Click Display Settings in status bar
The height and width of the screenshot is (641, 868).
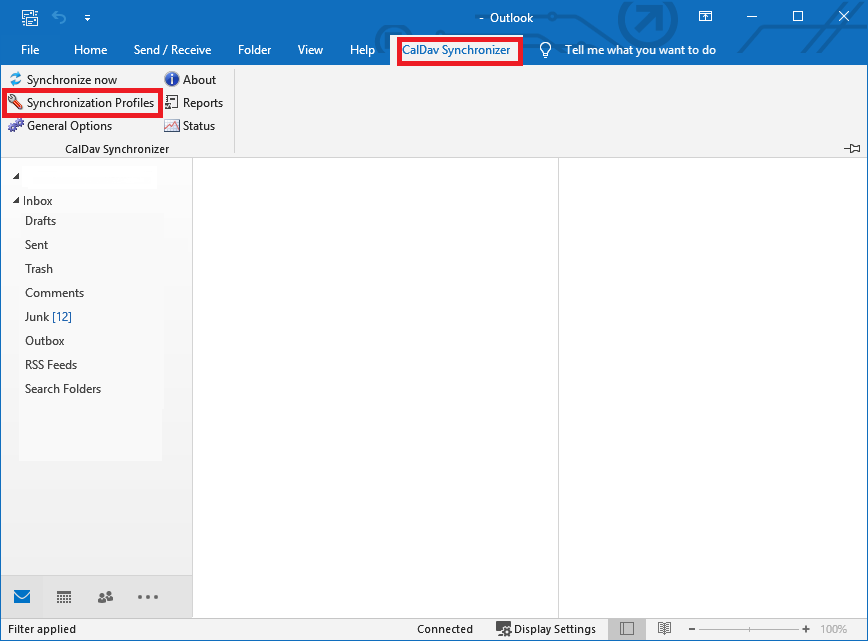546,629
